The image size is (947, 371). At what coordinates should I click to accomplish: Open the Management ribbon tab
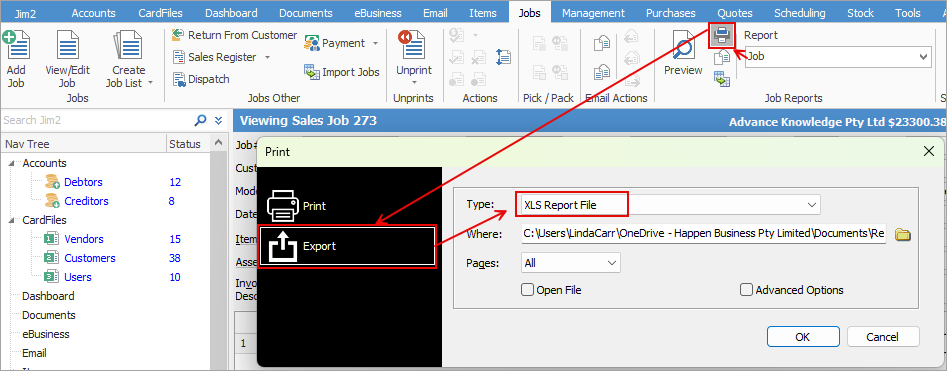593,13
